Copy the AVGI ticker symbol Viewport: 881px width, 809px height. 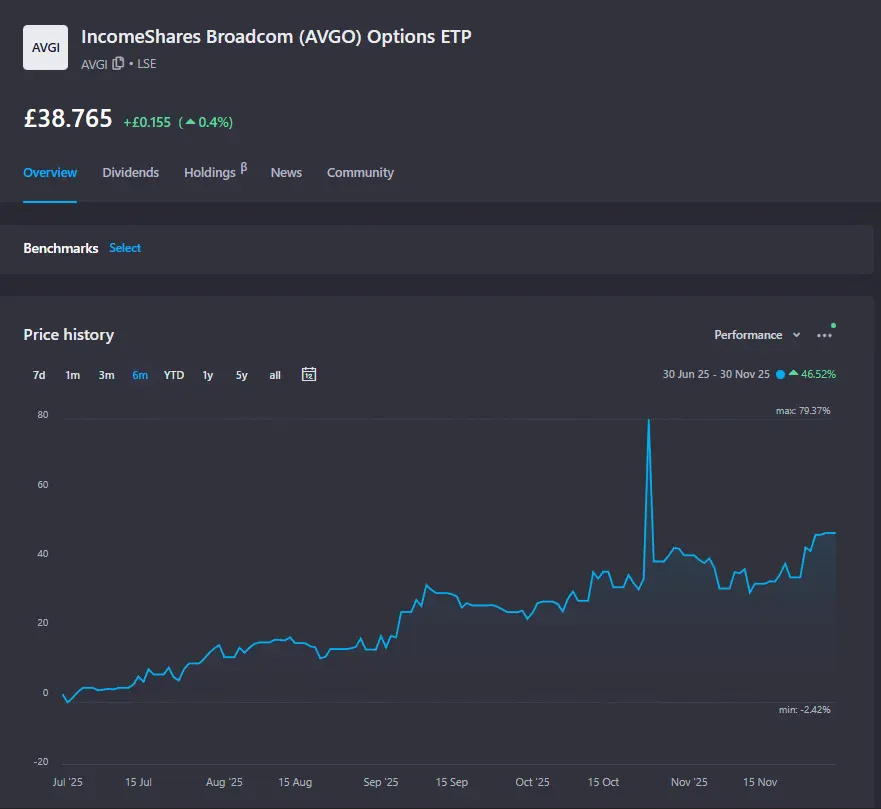118,63
